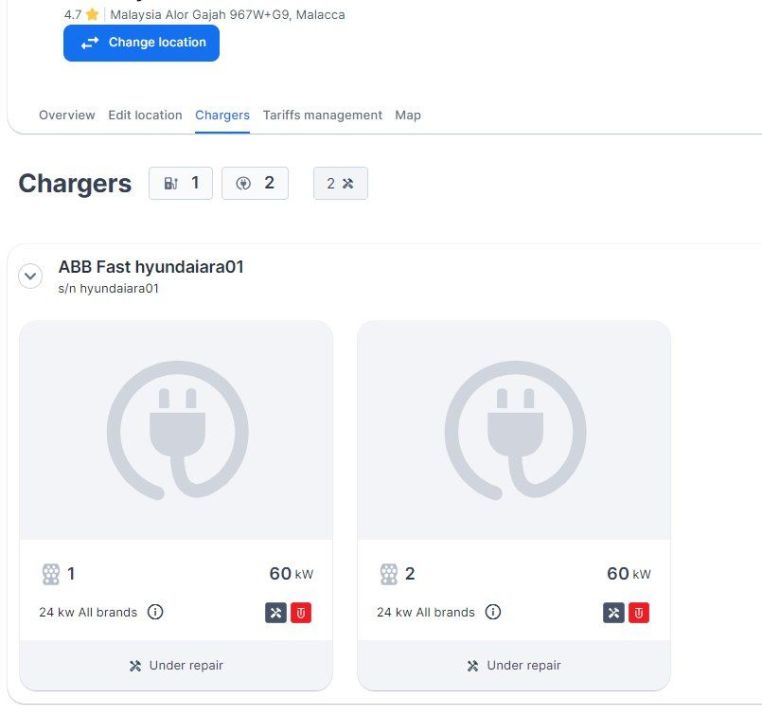Go to the Map tab
The image size is (762, 715).
pos(408,115)
